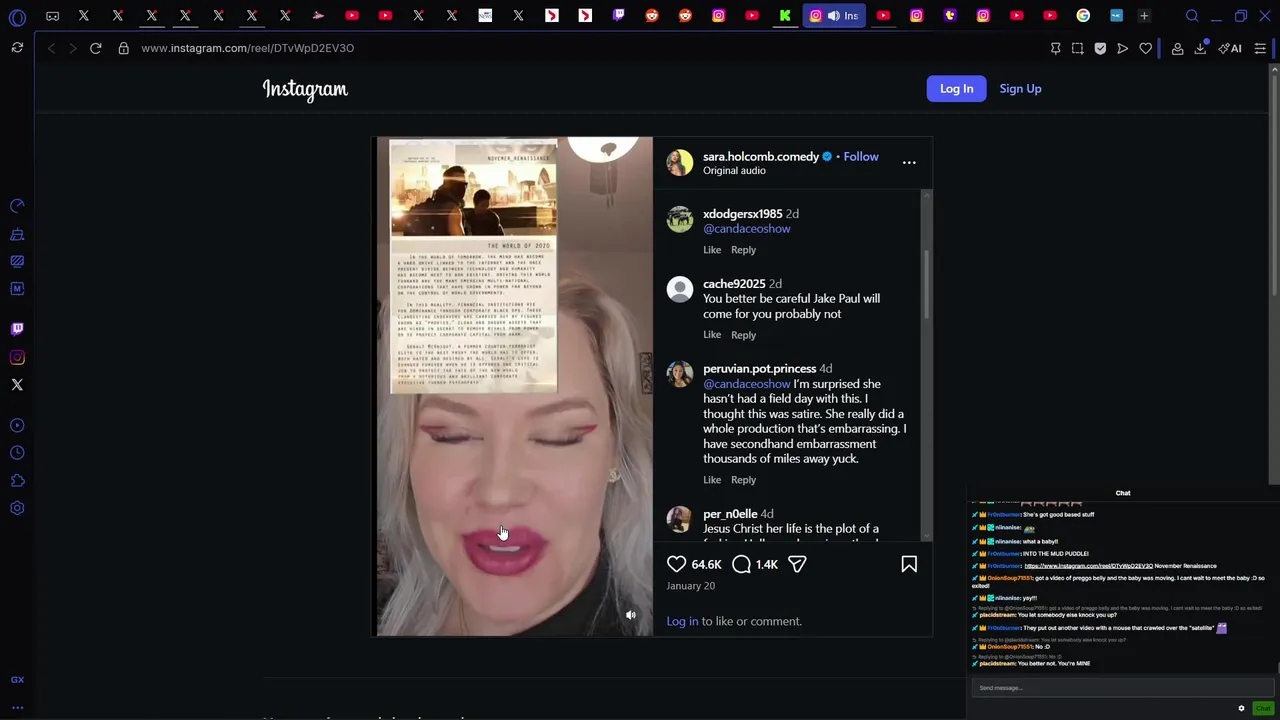View site security lock info
The height and width of the screenshot is (720, 1280).
coord(124,48)
